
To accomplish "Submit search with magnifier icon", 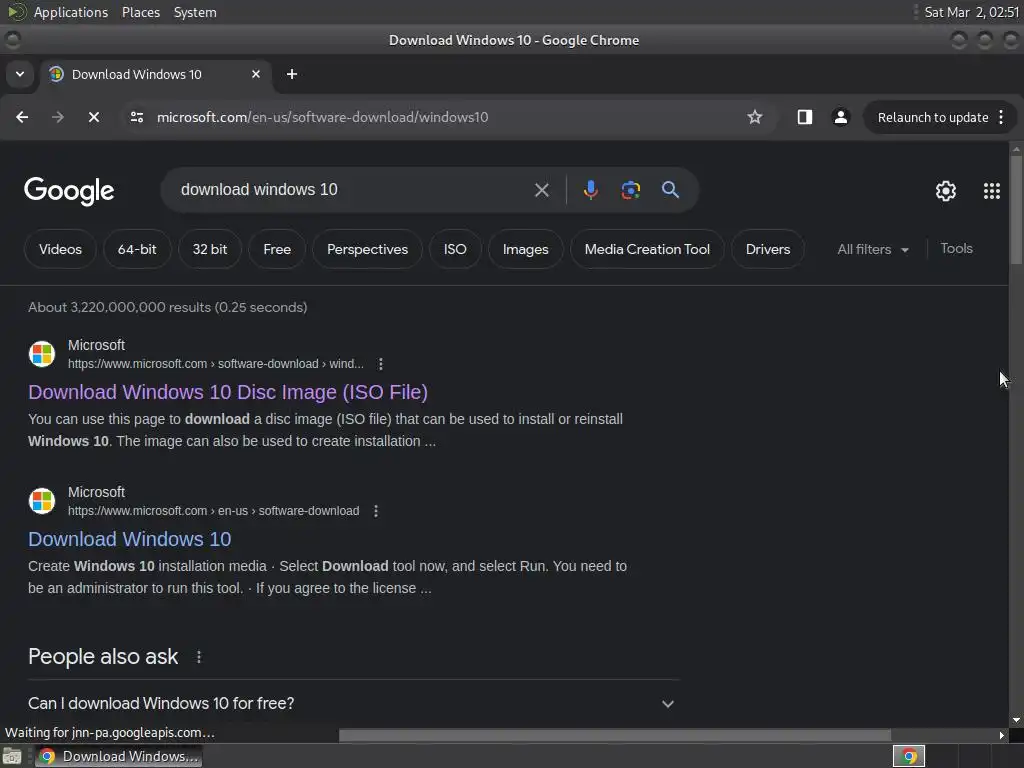I will click(x=671, y=190).
